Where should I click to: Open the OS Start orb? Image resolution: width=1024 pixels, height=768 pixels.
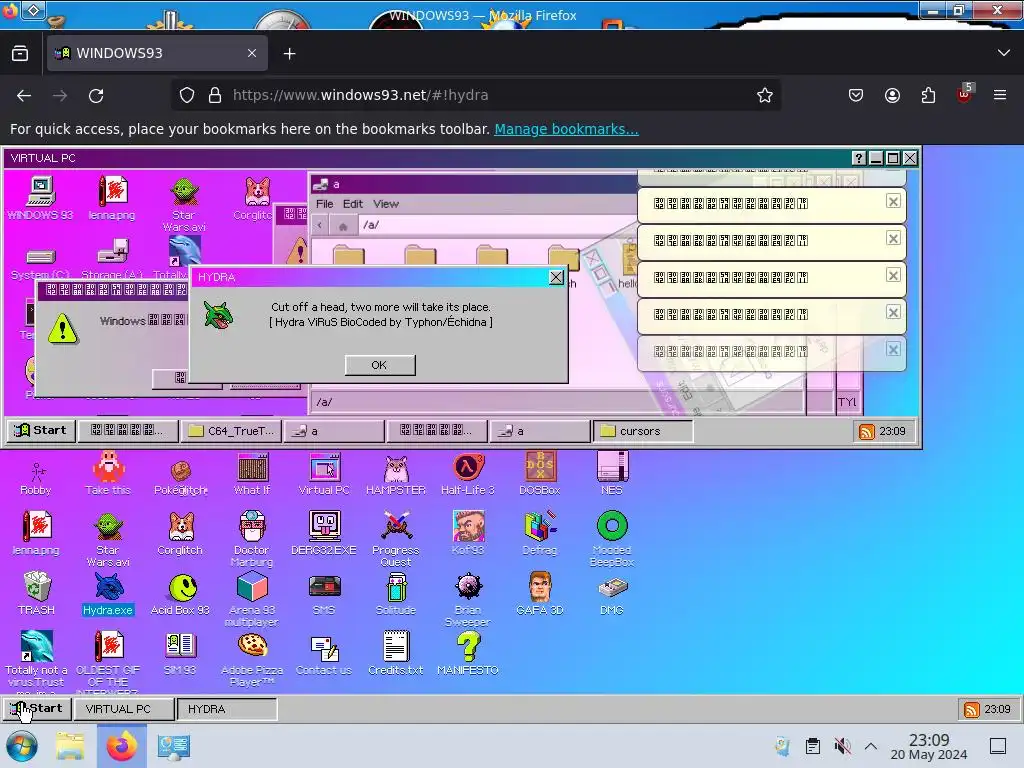pos(22,746)
